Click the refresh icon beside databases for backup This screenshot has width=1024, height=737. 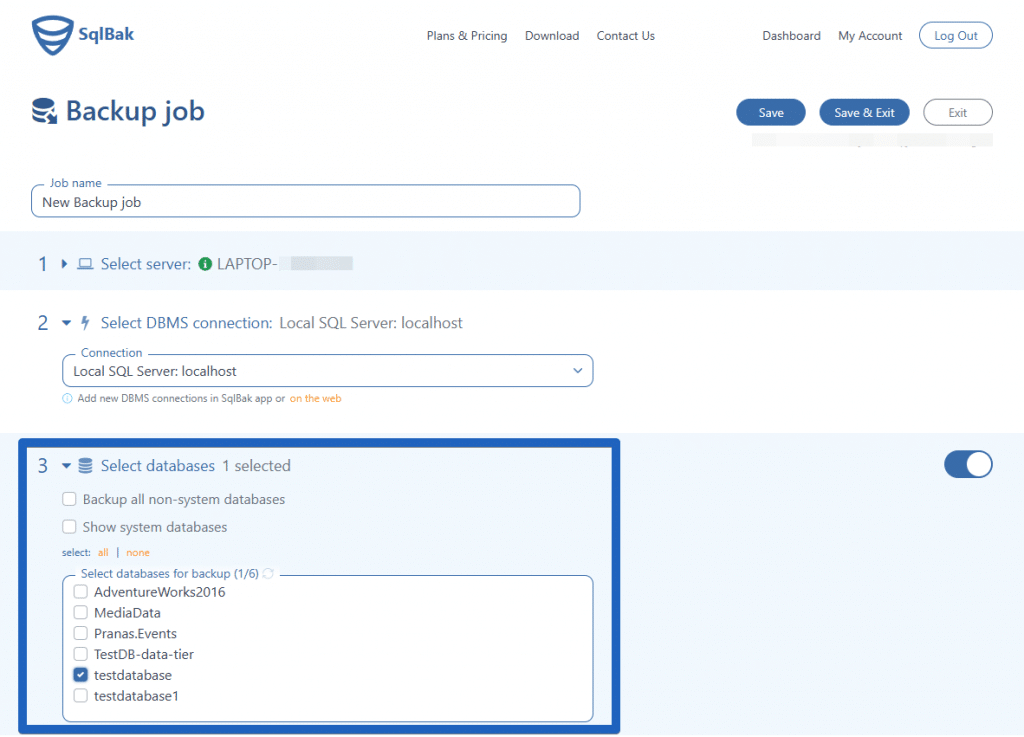[x=268, y=573]
